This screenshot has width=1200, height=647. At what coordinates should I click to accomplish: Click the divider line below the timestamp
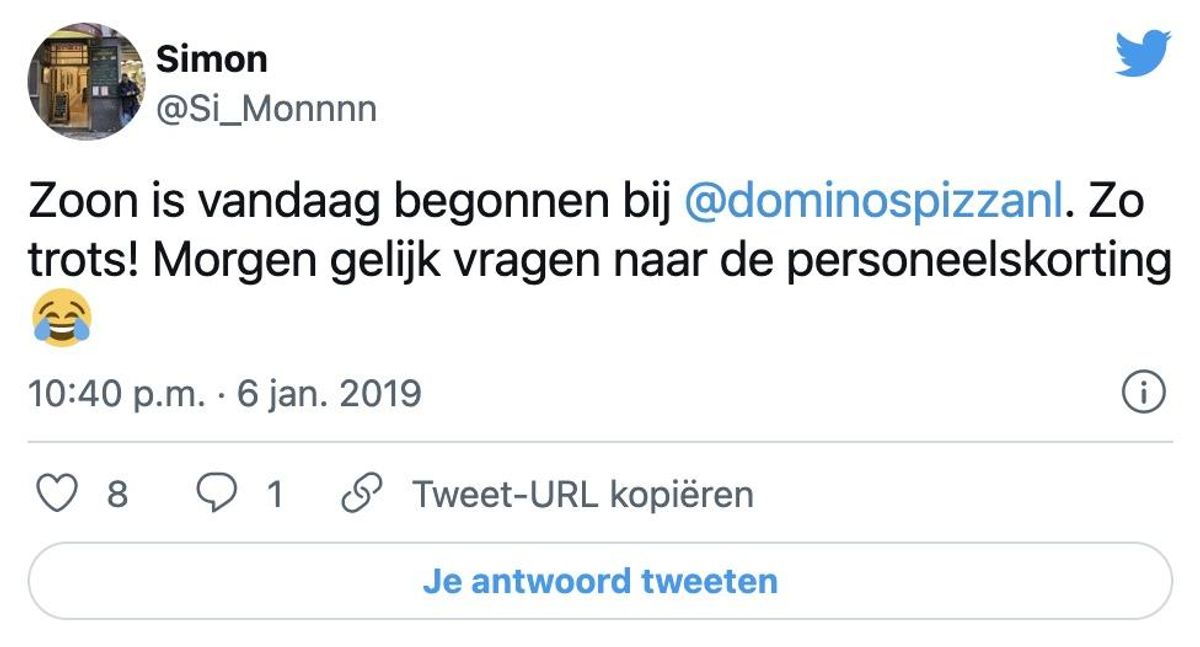pos(600,441)
